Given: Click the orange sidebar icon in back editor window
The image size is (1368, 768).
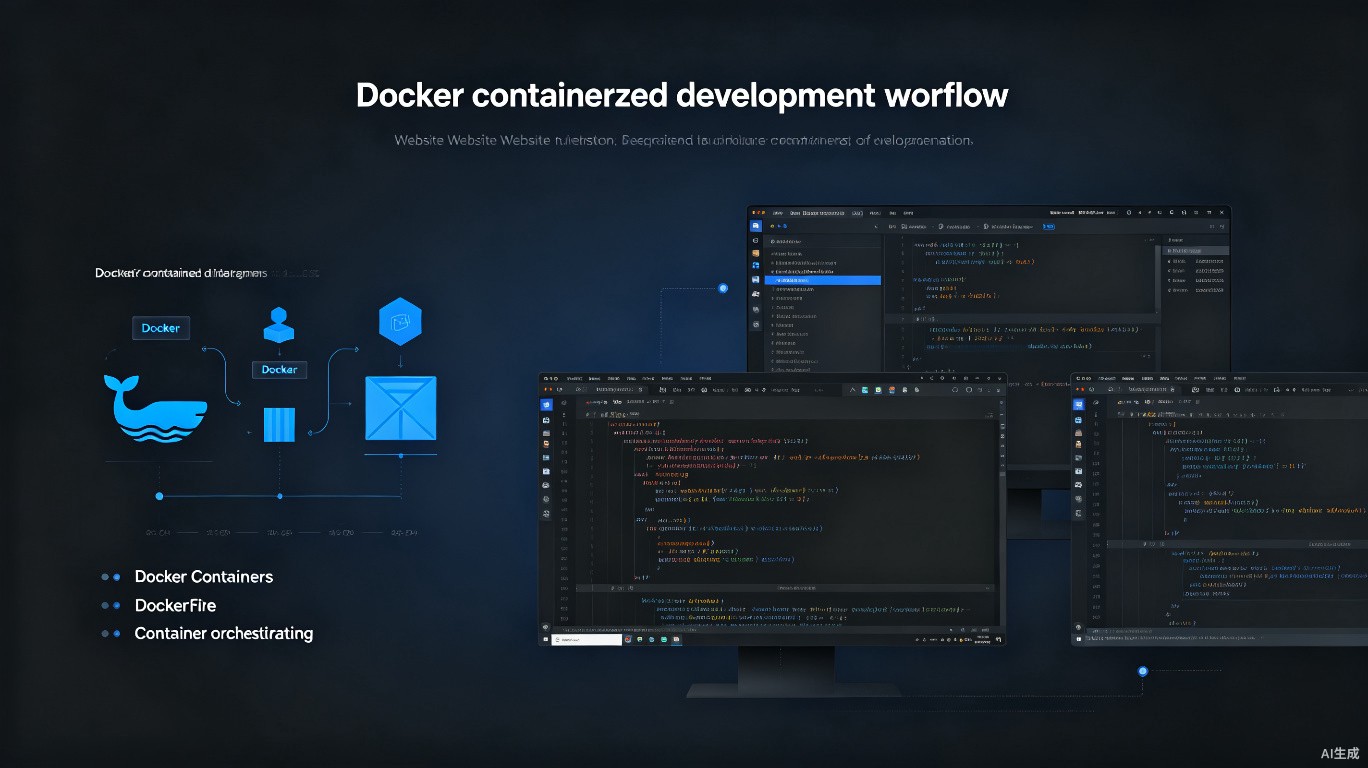Looking at the screenshot, I should pos(756,254).
